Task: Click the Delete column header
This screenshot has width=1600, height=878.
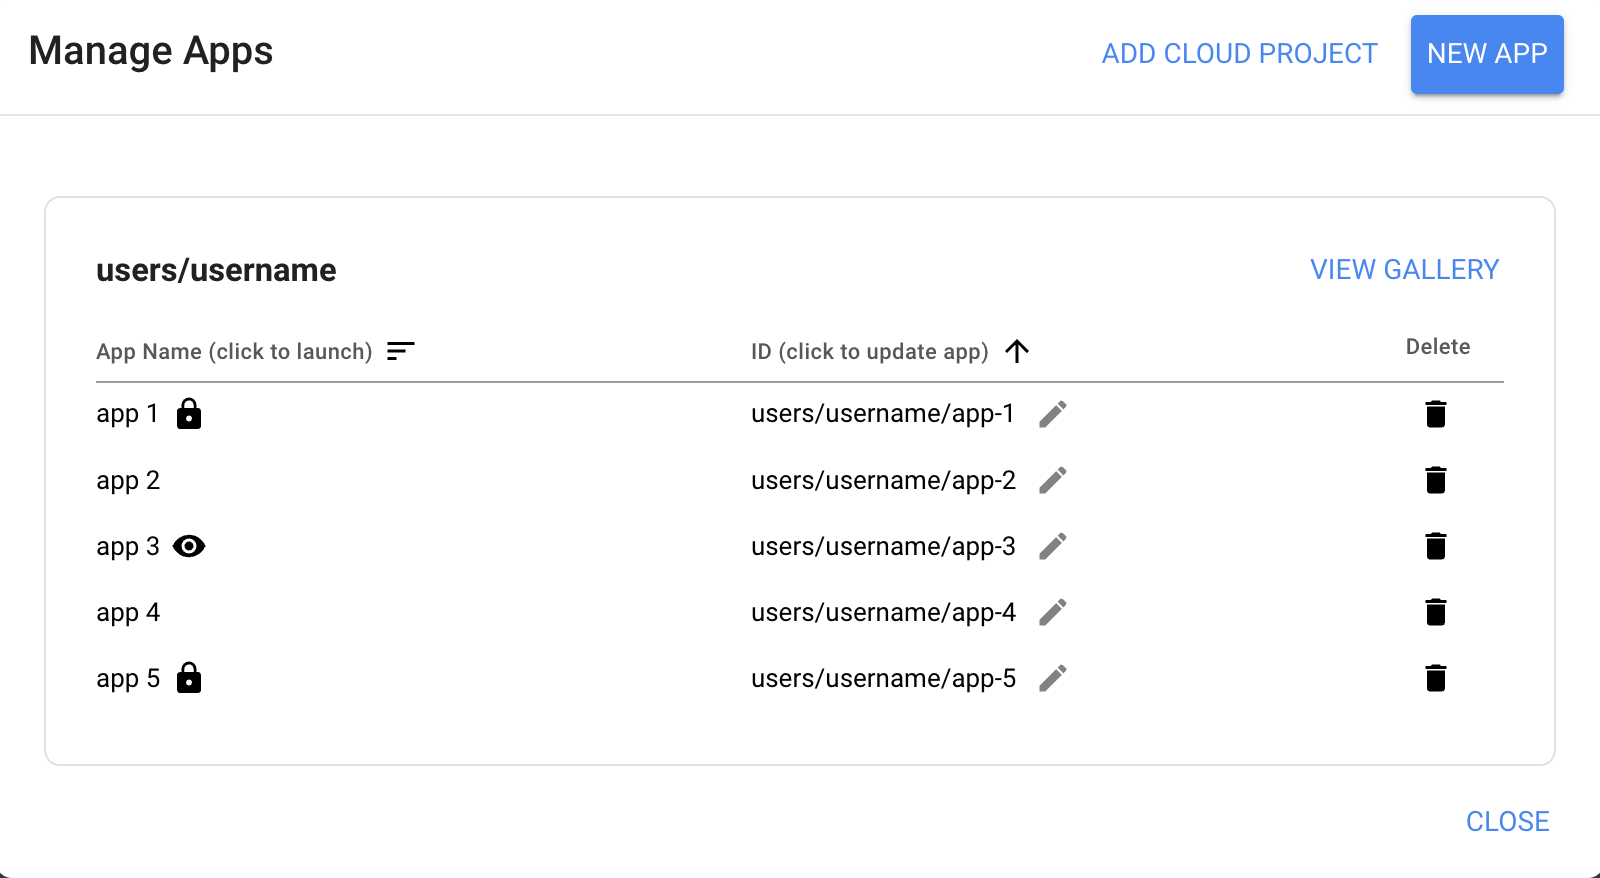Action: (x=1438, y=347)
